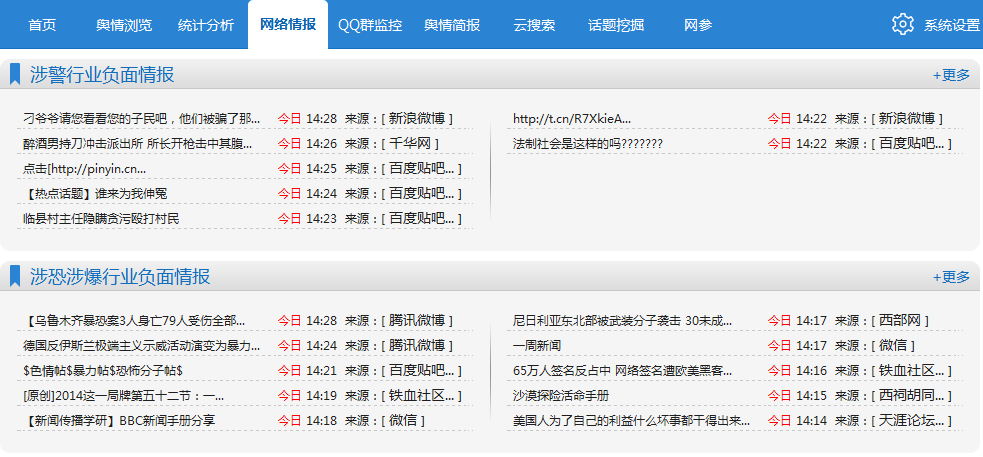Expand 更多 in 涉警行业负面情报 section

[951, 75]
